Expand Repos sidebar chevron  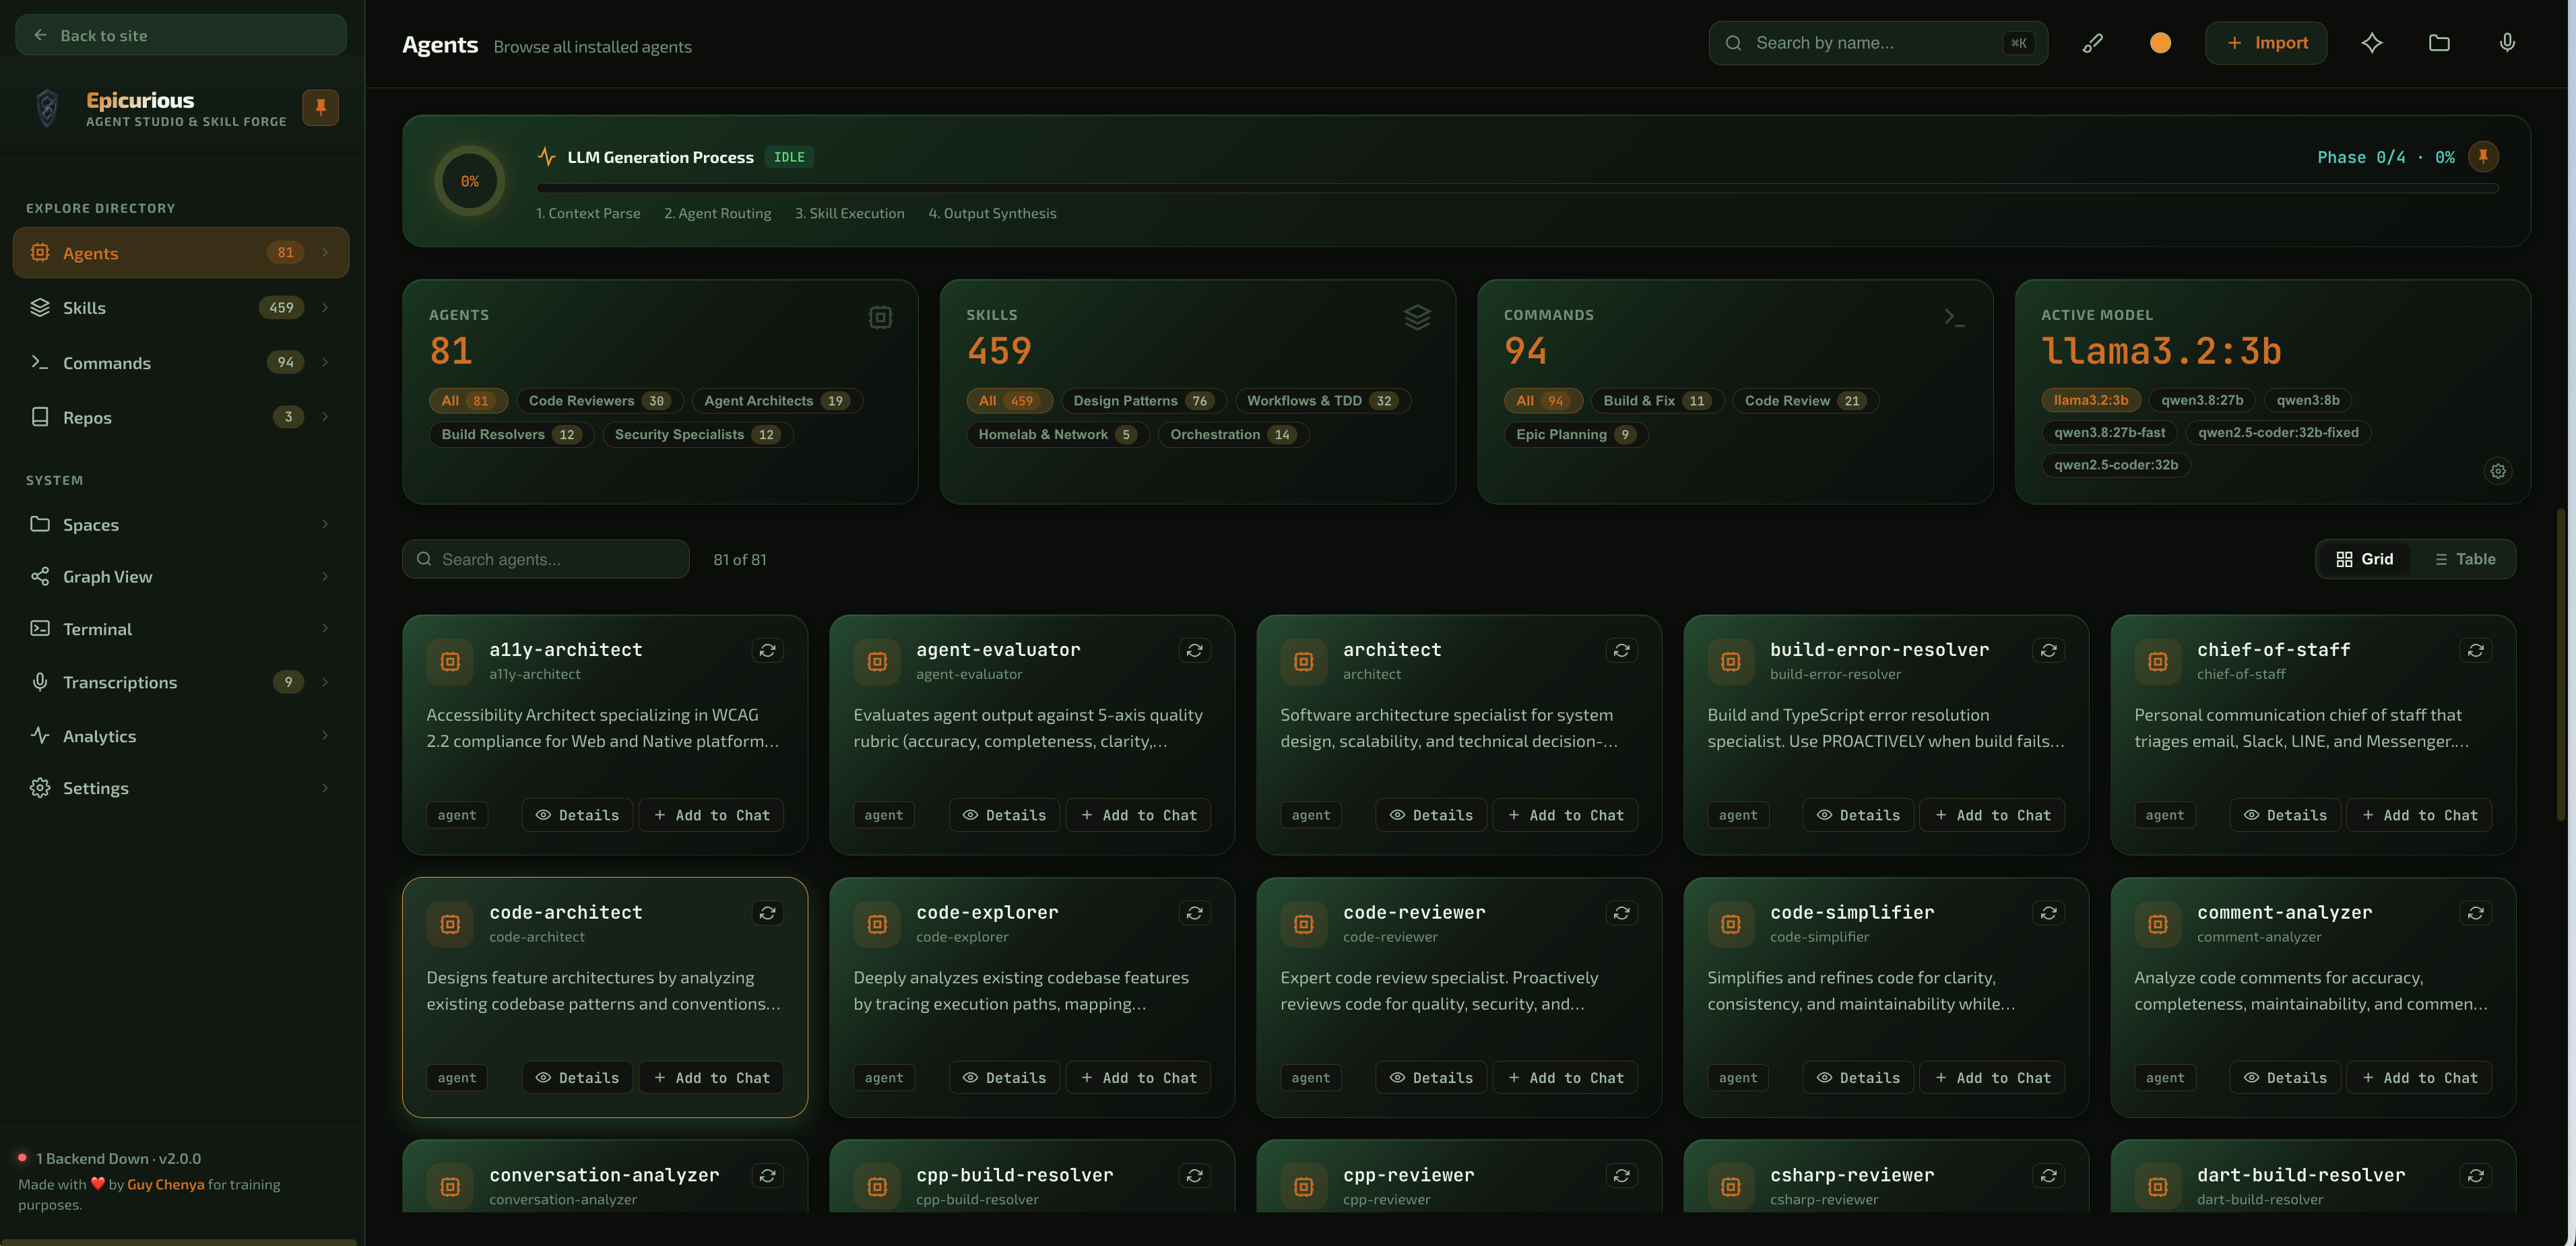click(325, 417)
